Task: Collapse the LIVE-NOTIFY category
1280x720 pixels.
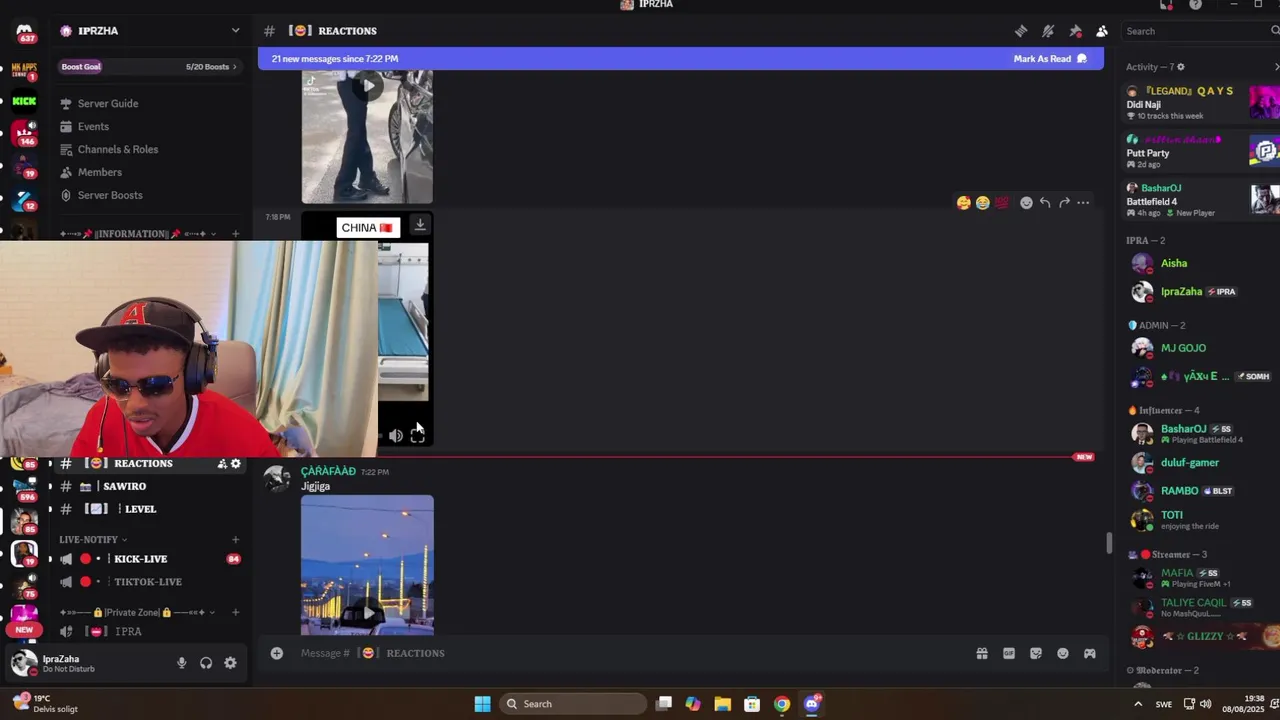Action: point(93,540)
